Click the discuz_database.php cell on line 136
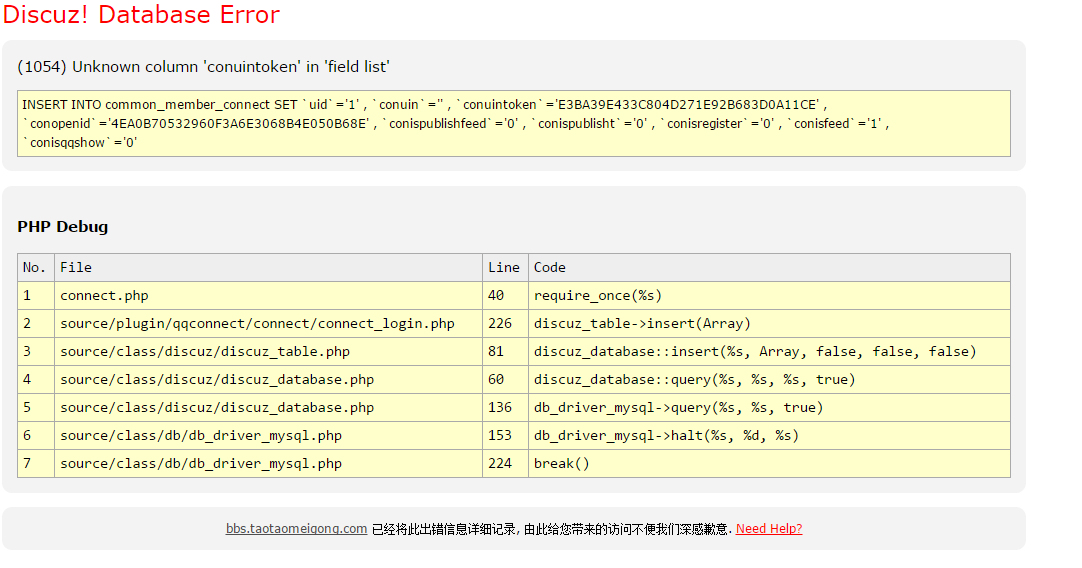 click(x=217, y=408)
